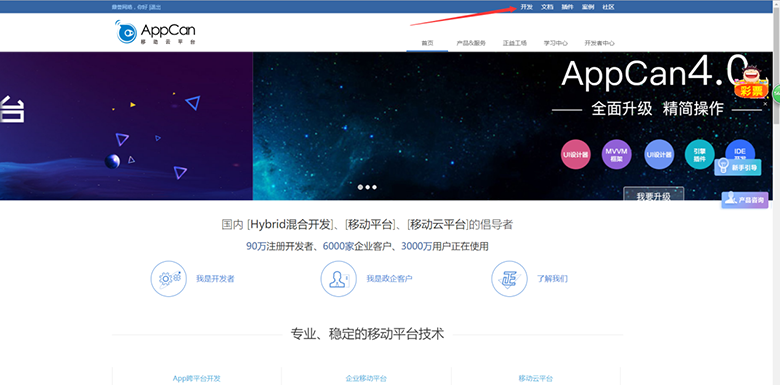Go to second carousel slide dot
Image resolution: width=780 pixels, height=385 pixels.
tap(367, 188)
